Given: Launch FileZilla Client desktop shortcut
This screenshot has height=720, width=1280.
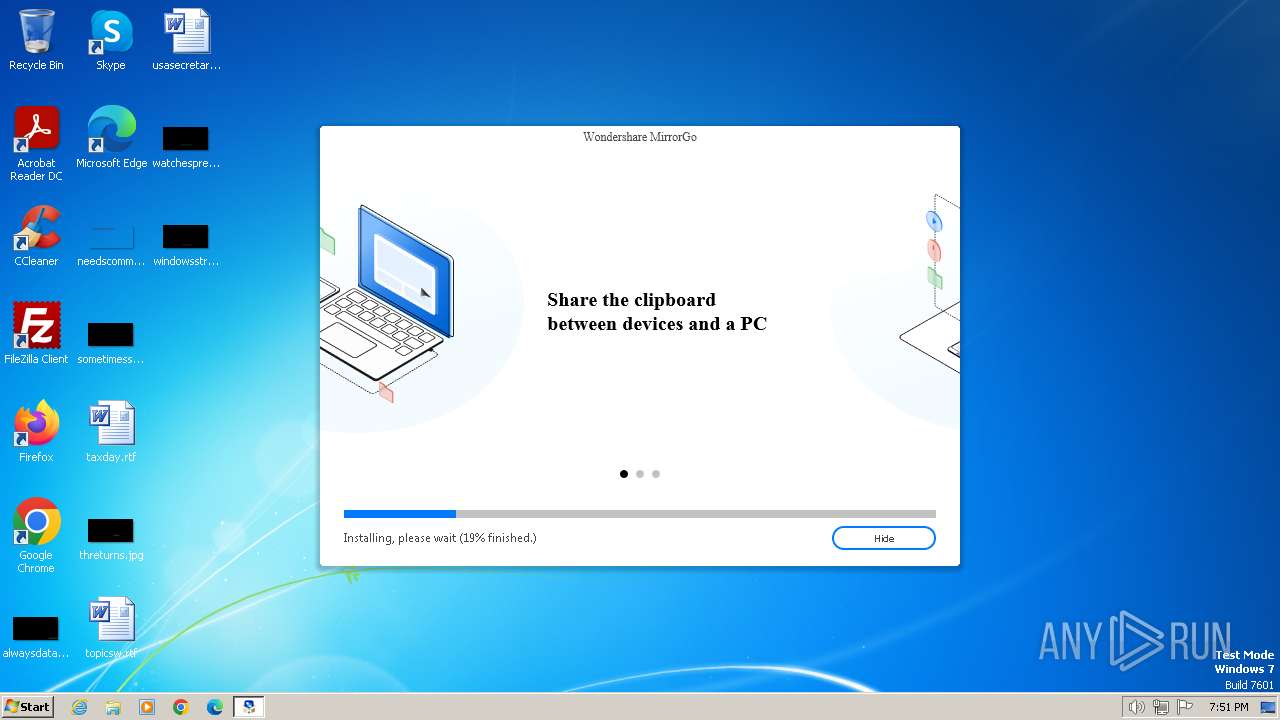Looking at the screenshot, I should tap(36, 334).
